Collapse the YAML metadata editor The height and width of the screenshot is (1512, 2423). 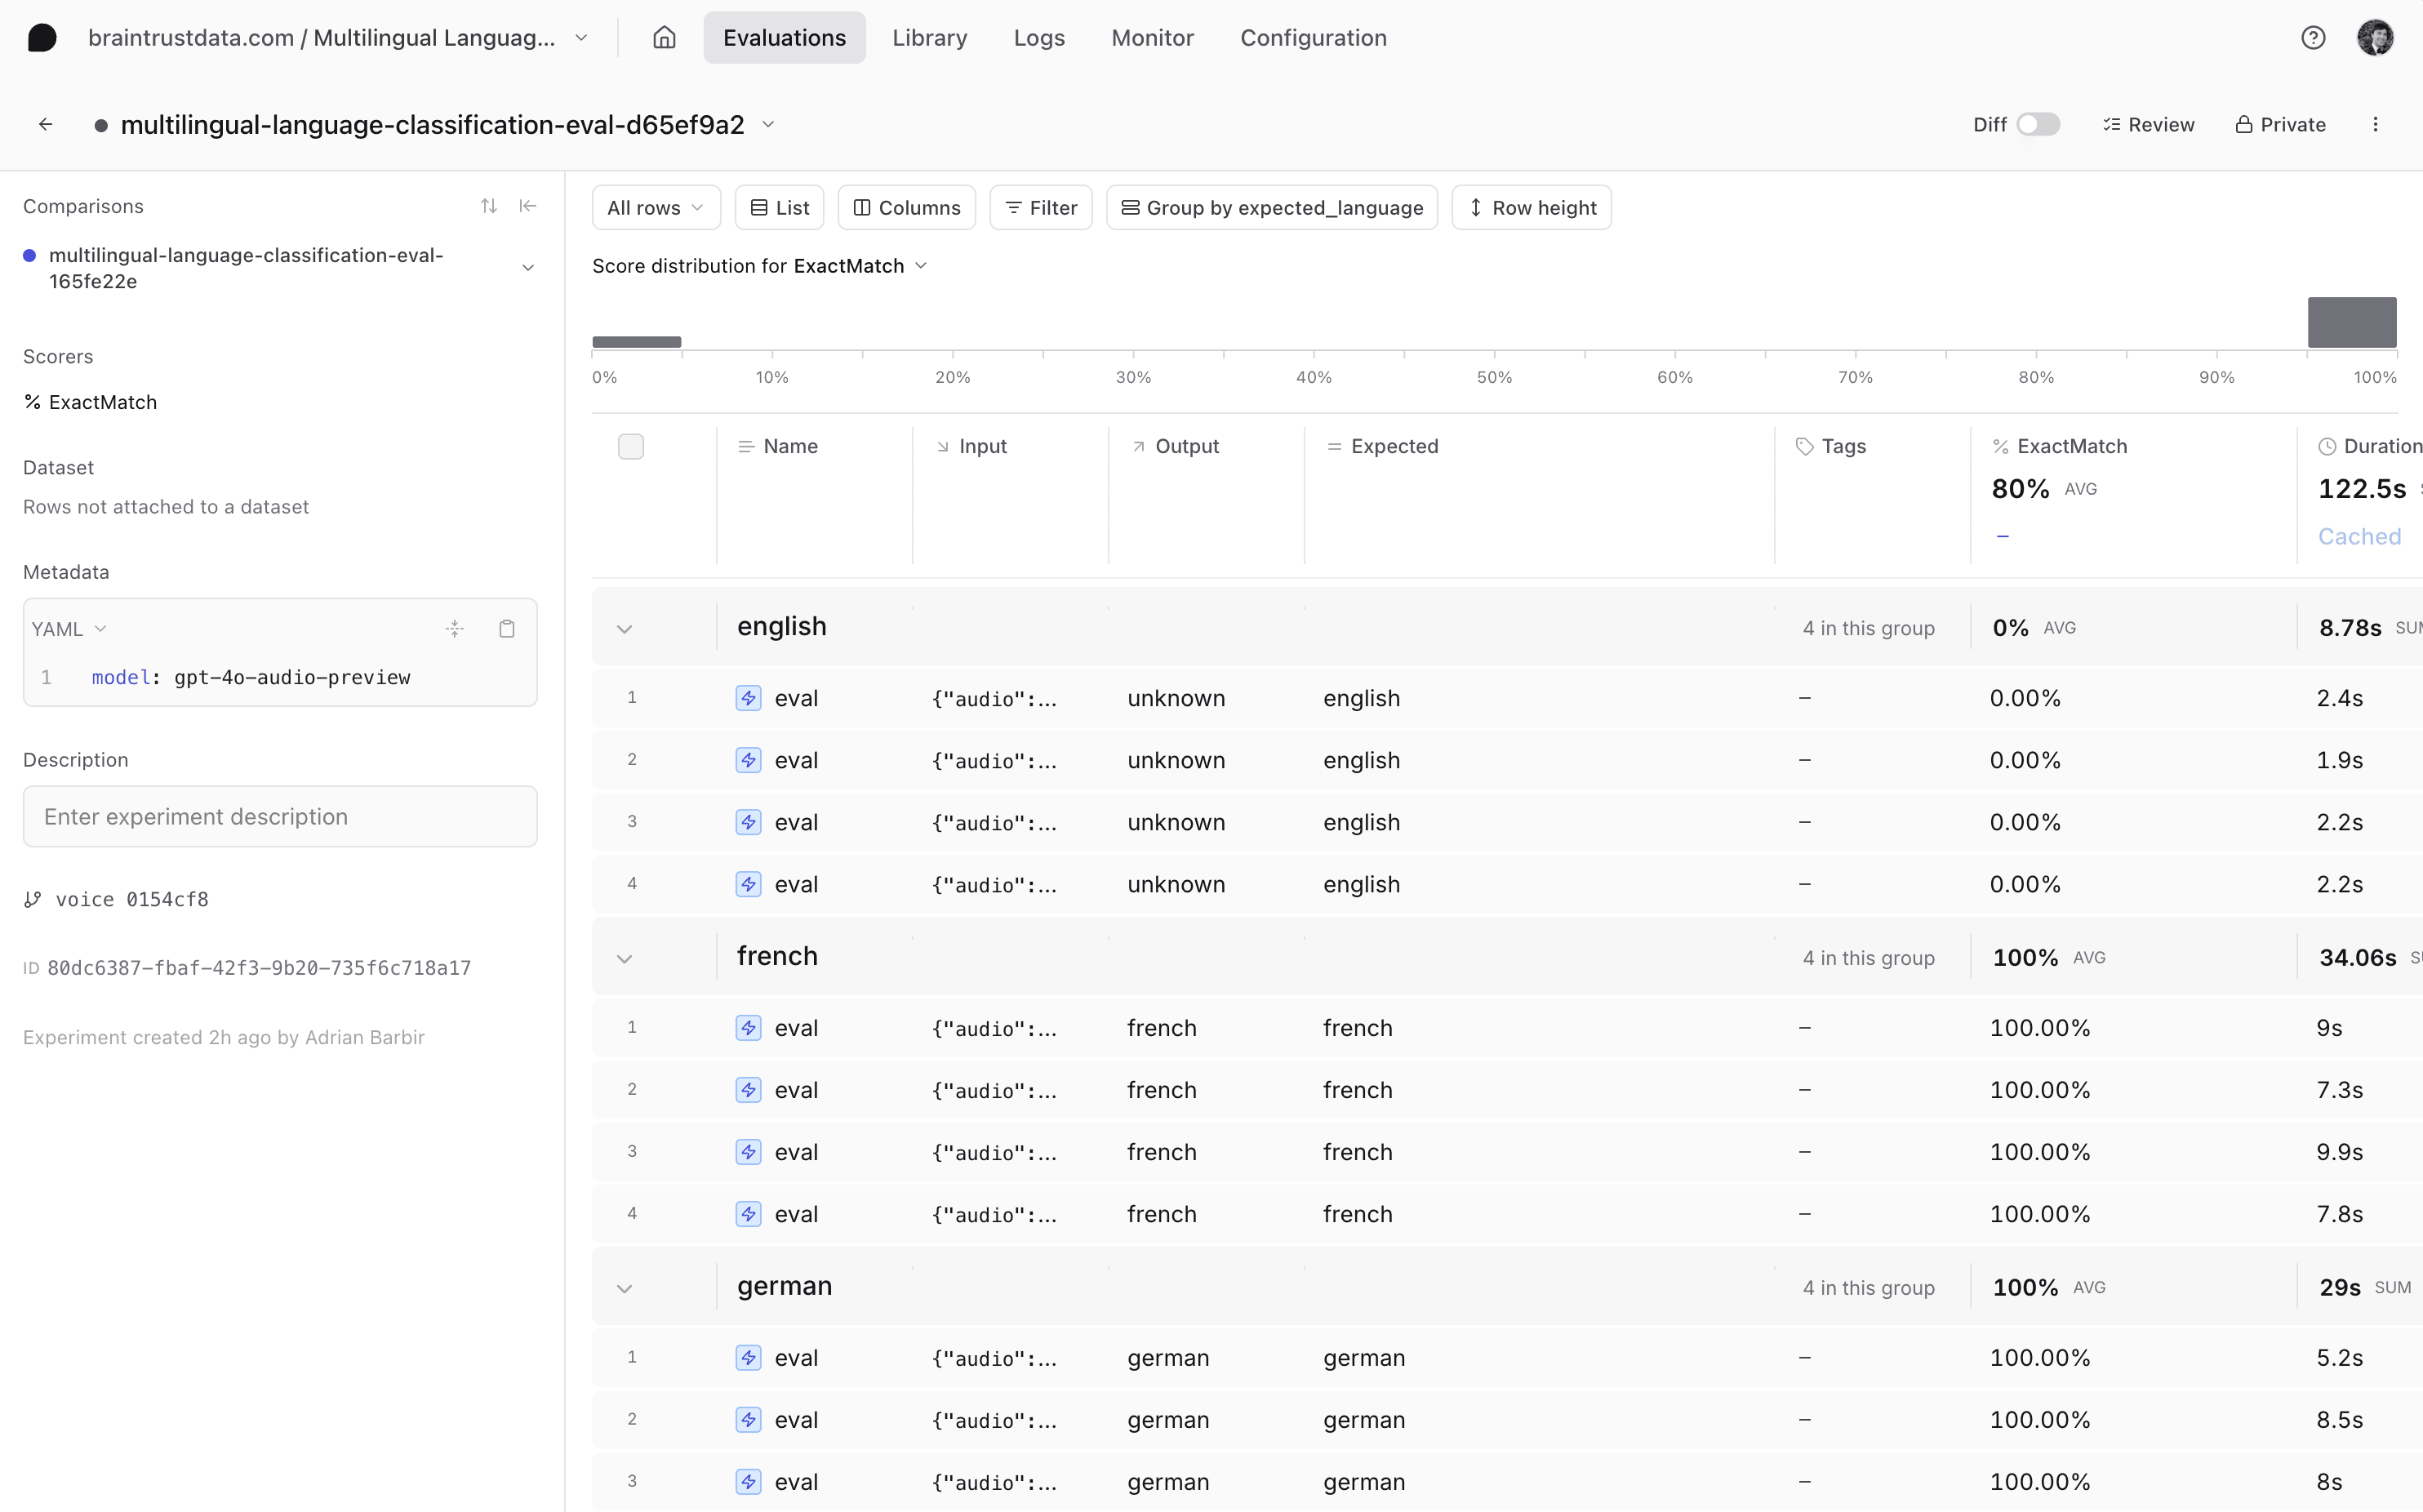(454, 628)
